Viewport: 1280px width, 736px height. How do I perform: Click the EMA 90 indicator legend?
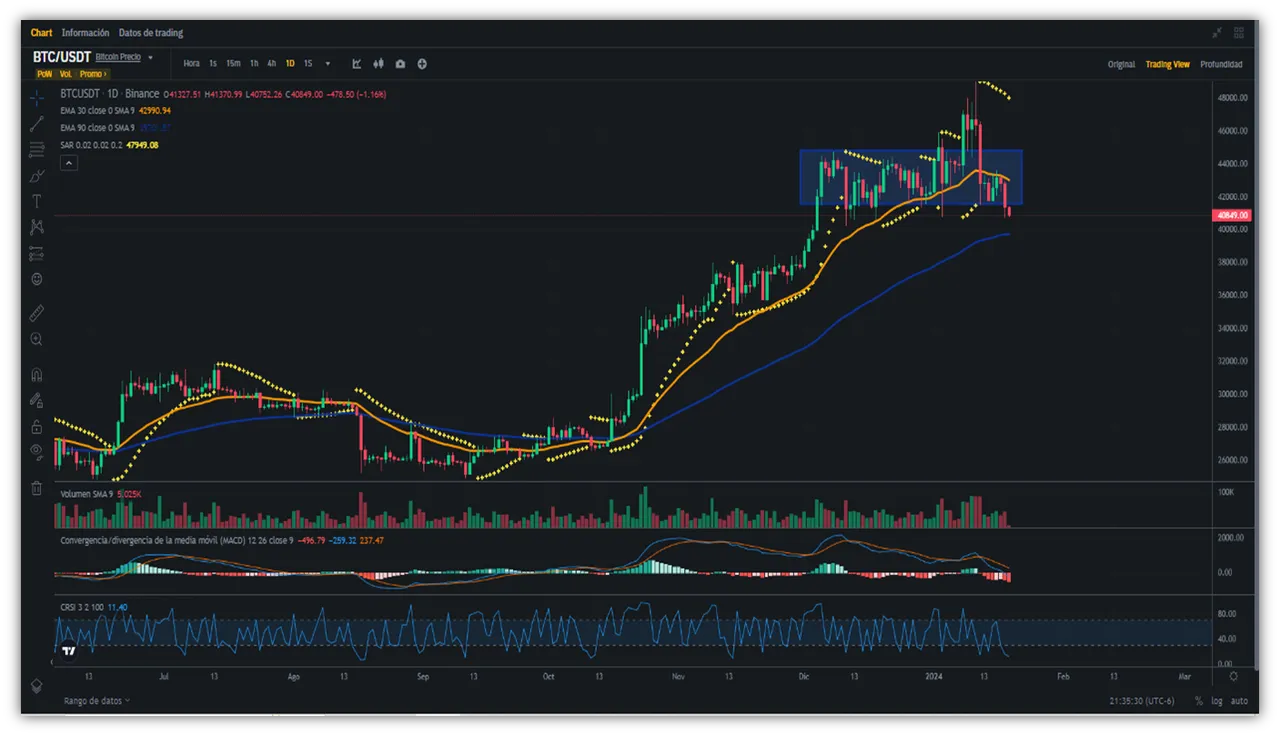pyautogui.click(x=115, y=128)
